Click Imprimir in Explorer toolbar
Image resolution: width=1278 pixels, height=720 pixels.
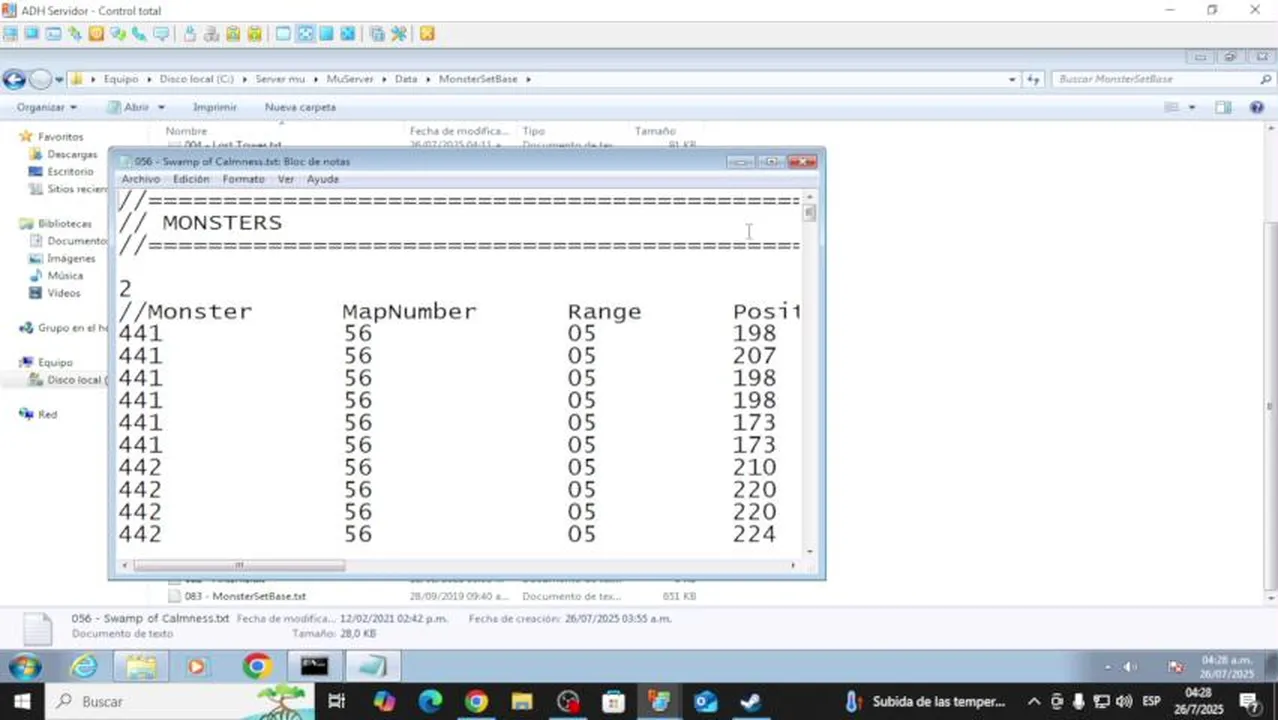coord(215,107)
